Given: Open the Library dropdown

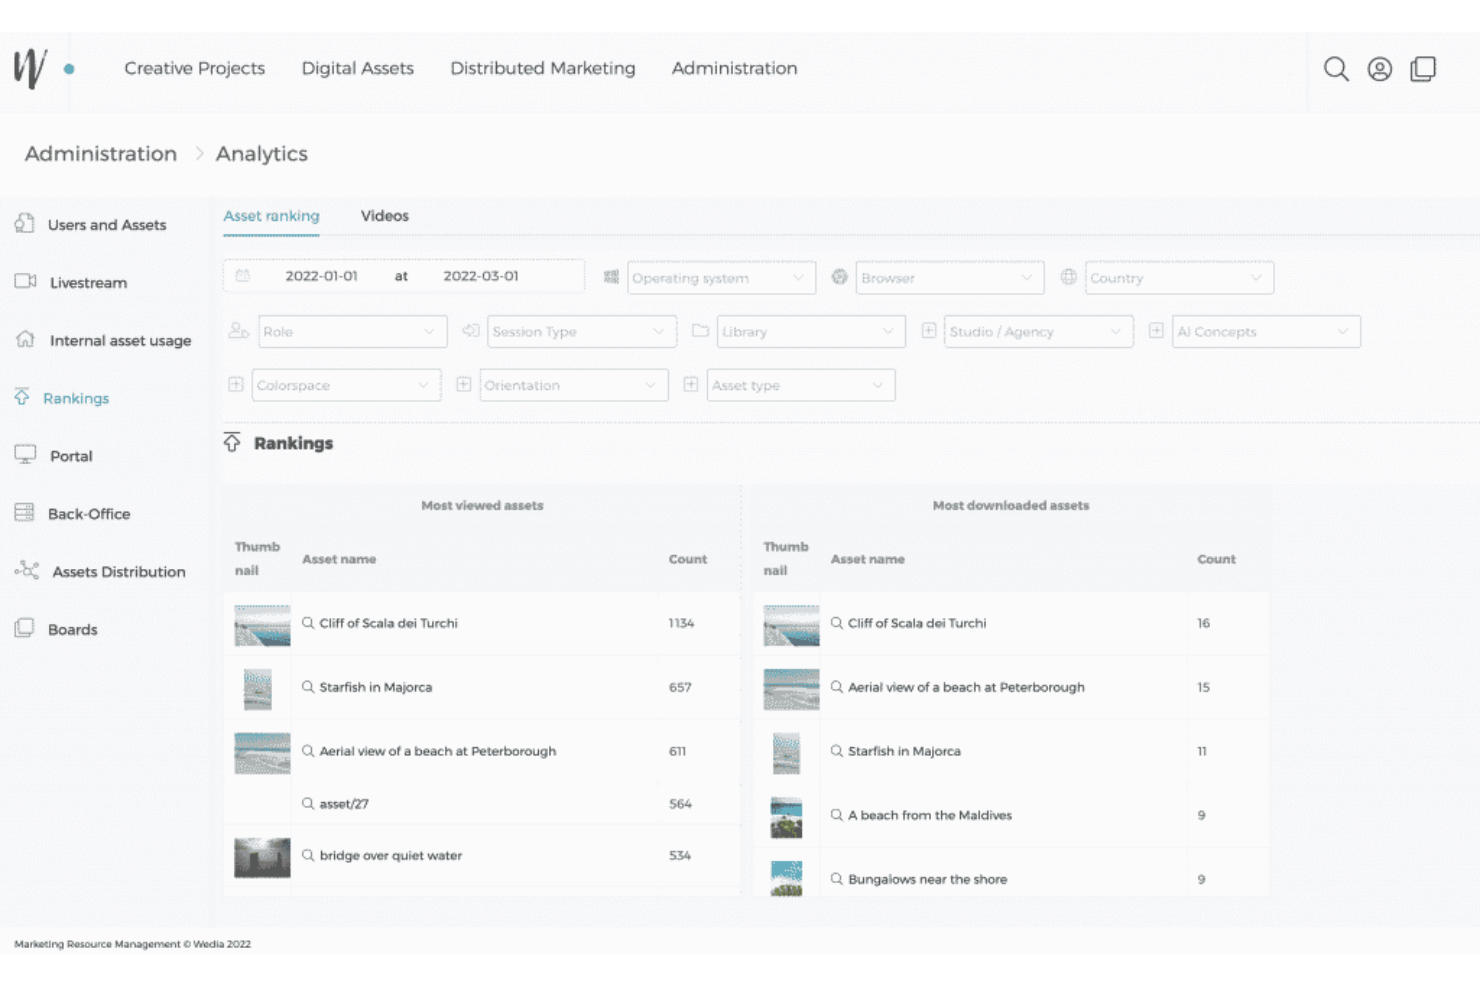Looking at the screenshot, I should [811, 332].
